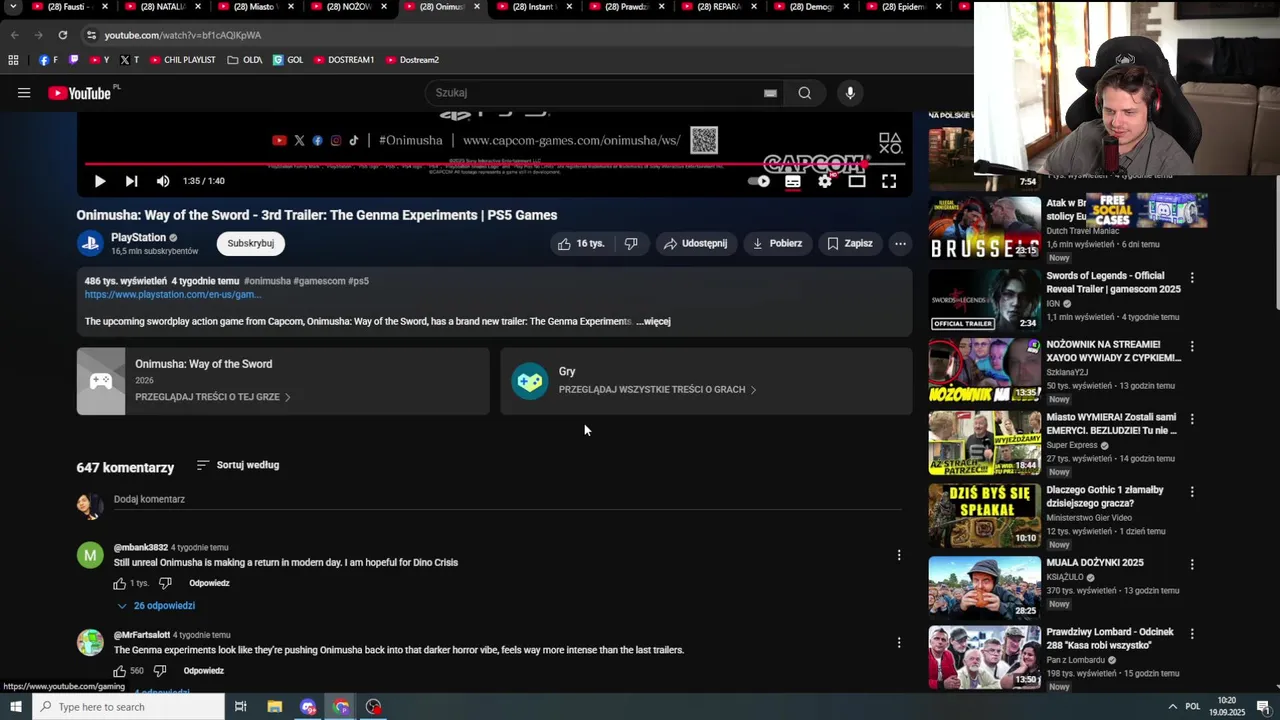The height and width of the screenshot is (720, 1280).
Task: Open Prawdziwy Lombard Odcinek 288 video title
Action: point(1110,639)
